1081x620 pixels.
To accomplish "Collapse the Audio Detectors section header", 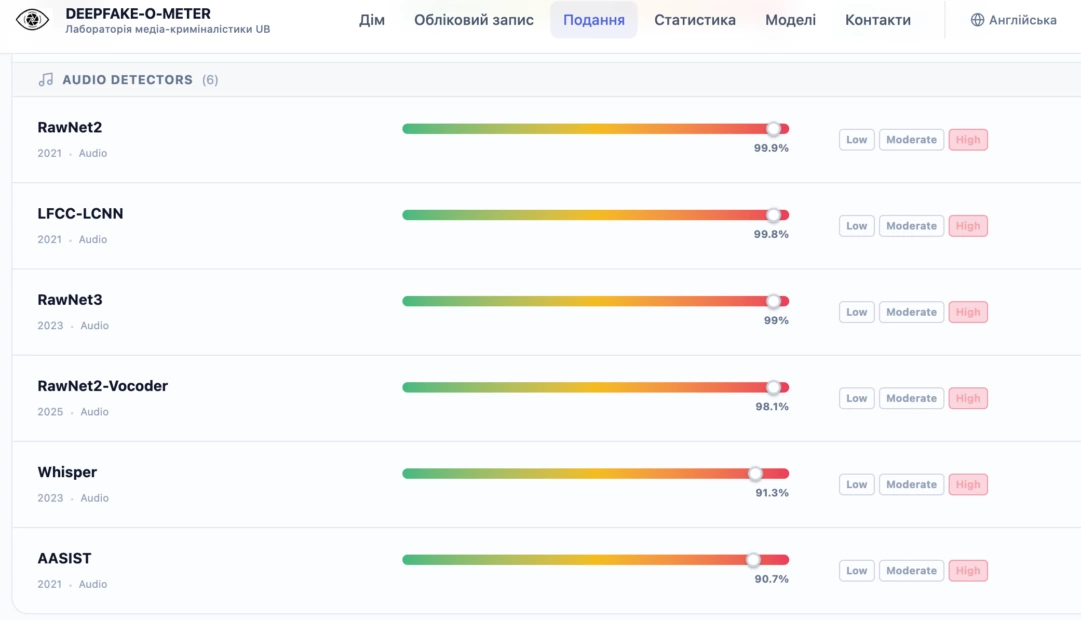I will coord(546,80).
